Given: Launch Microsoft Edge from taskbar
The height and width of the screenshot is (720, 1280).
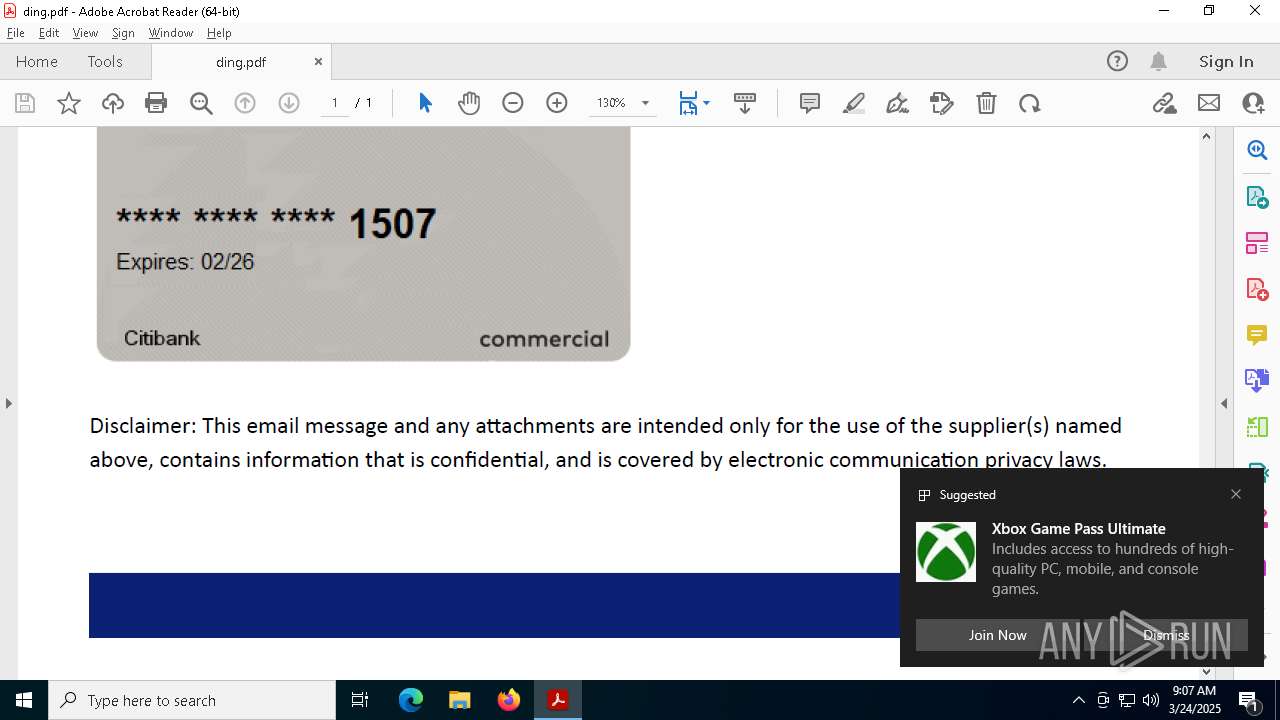Looking at the screenshot, I should (x=411, y=700).
